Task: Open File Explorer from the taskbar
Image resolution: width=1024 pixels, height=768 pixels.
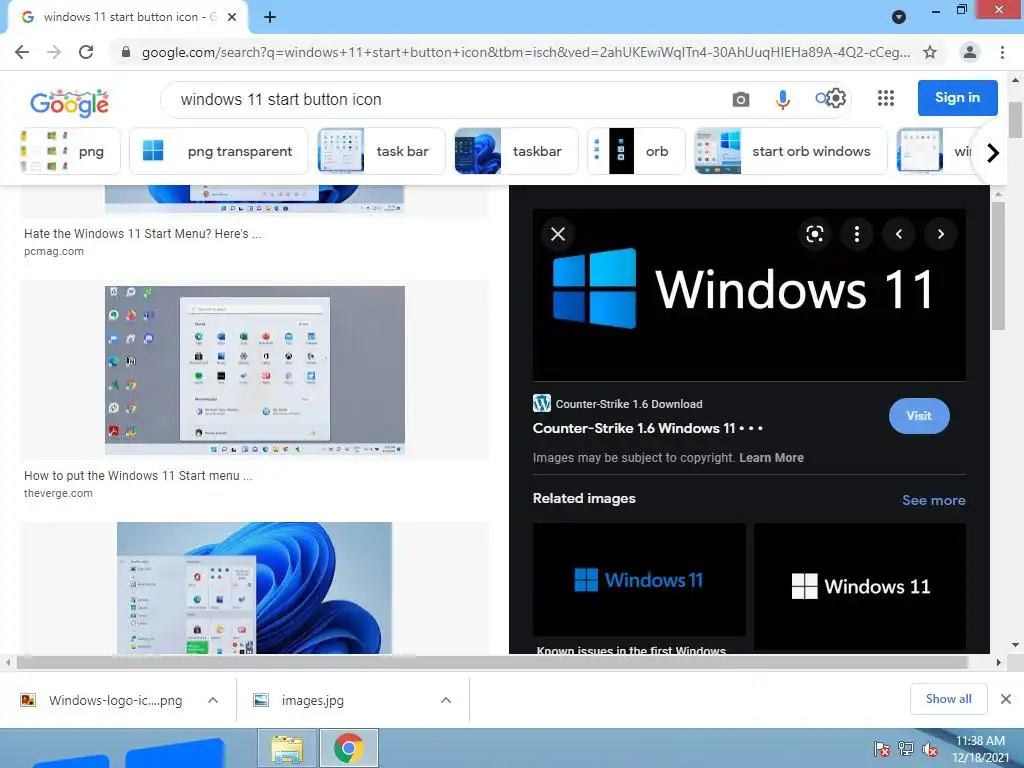Action: (x=287, y=748)
